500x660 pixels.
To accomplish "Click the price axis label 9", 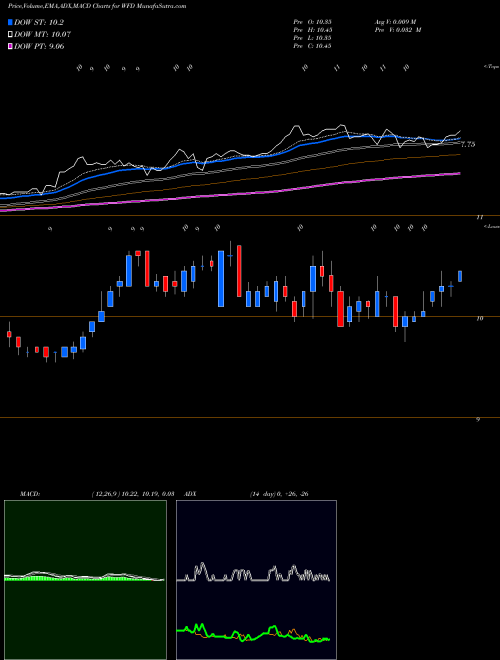I will pyautogui.click(x=478, y=420).
